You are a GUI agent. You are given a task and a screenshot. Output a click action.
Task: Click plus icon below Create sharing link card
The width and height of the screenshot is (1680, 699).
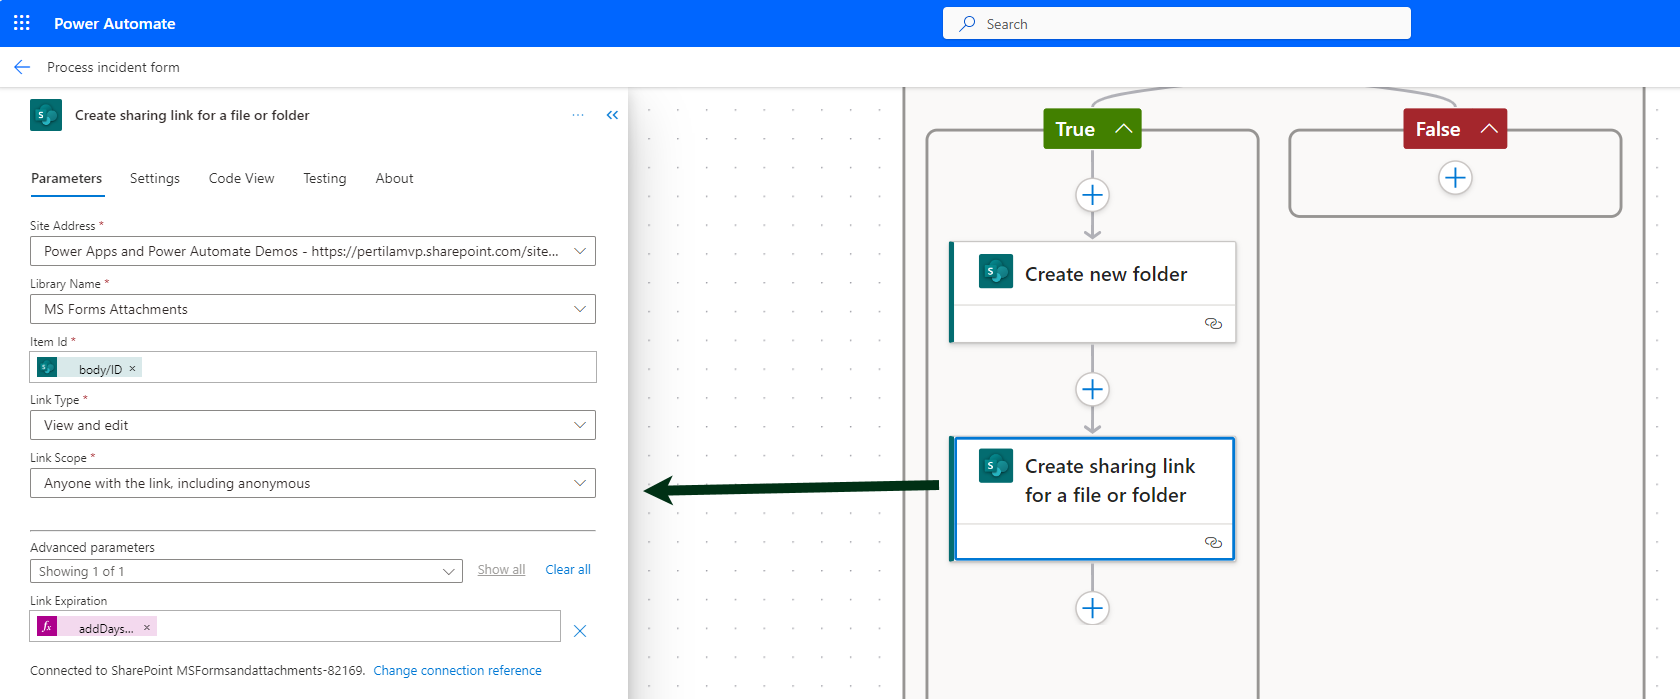(1092, 608)
